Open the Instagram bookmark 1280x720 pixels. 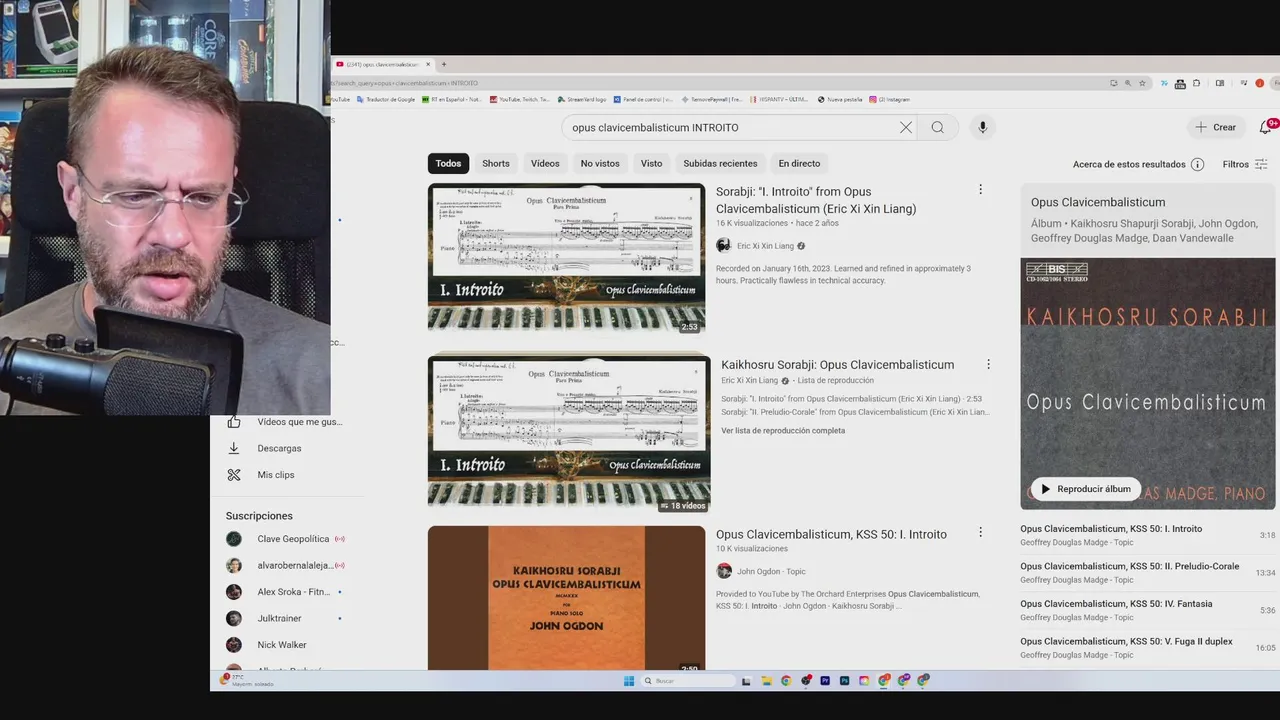point(890,99)
